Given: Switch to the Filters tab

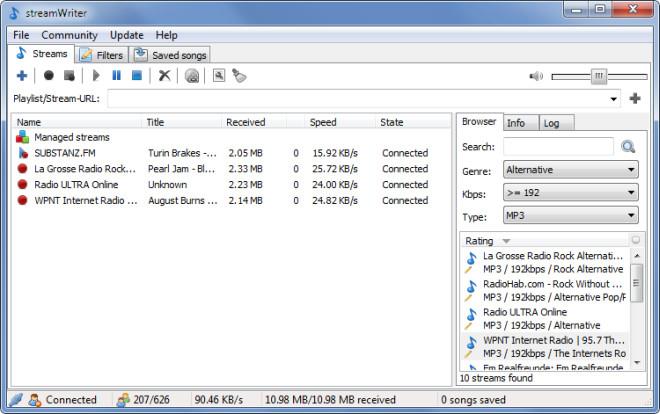Looking at the screenshot, I should click(x=102, y=55).
